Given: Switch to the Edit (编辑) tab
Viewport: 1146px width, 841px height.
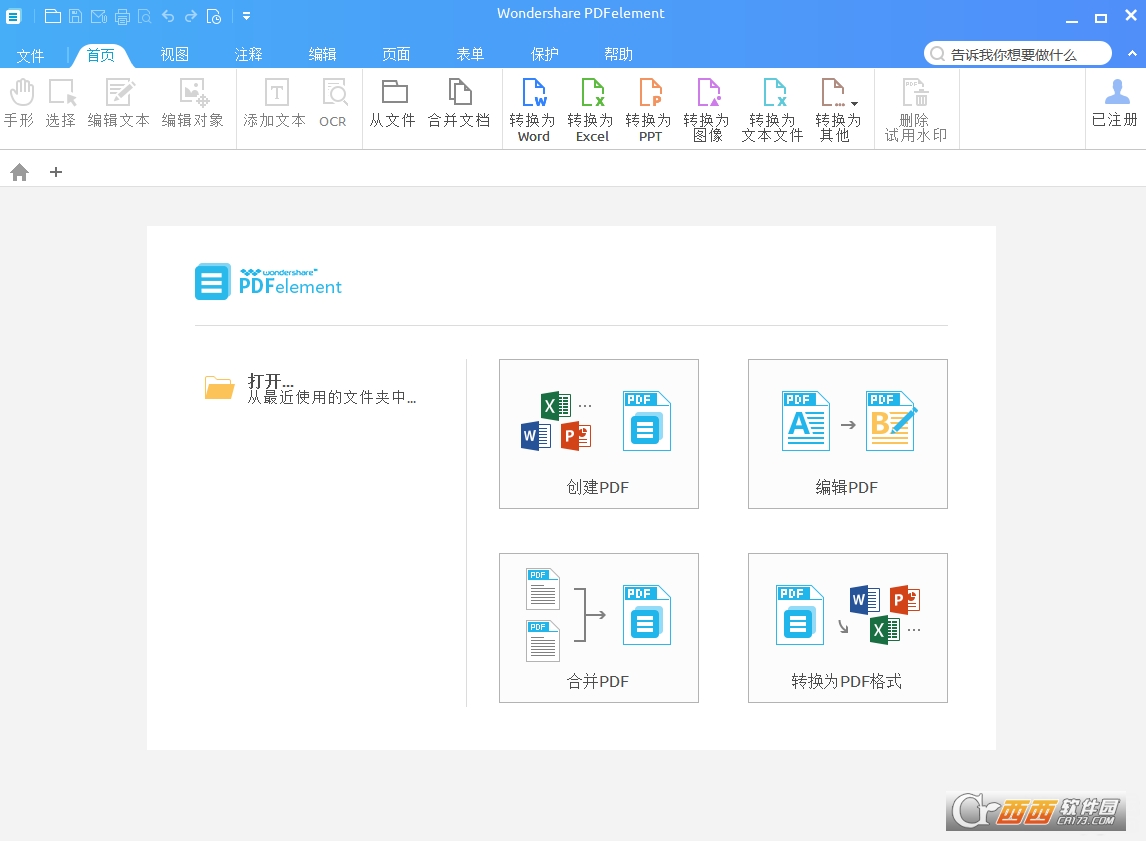Looking at the screenshot, I should (x=322, y=55).
